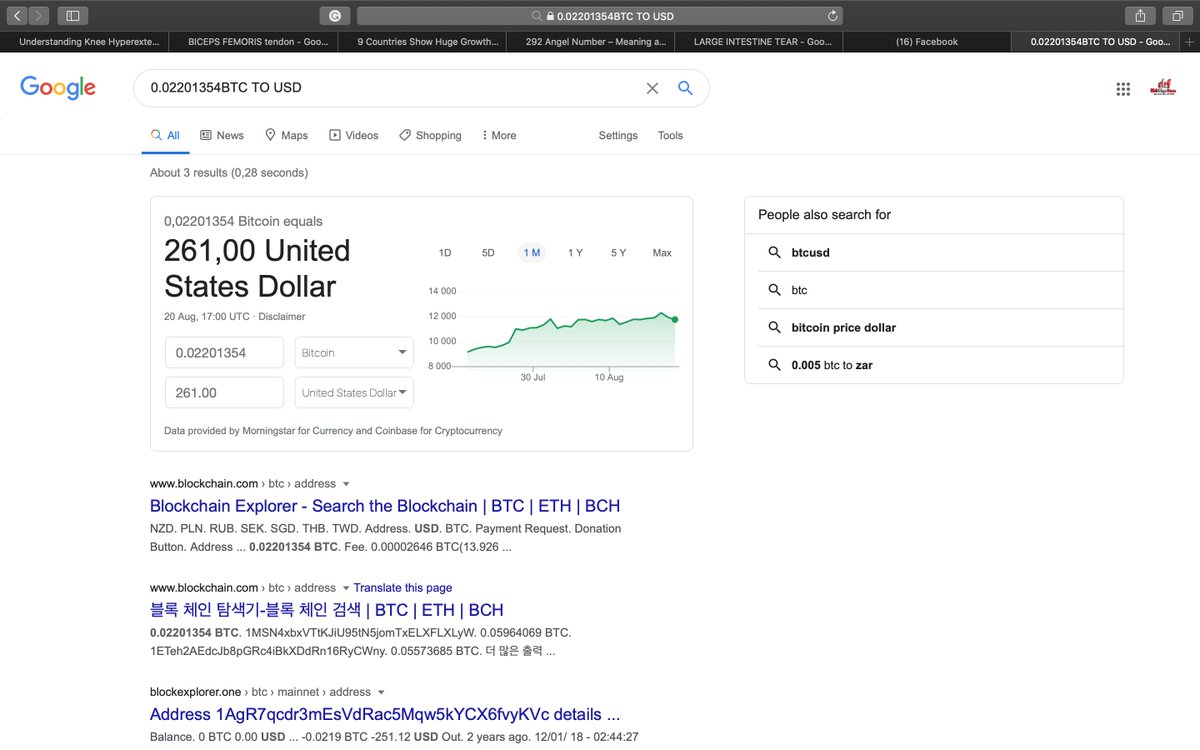1200x750 pixels.
Task: Toggle the Safari sidebar button
Action: click(73, 16)
